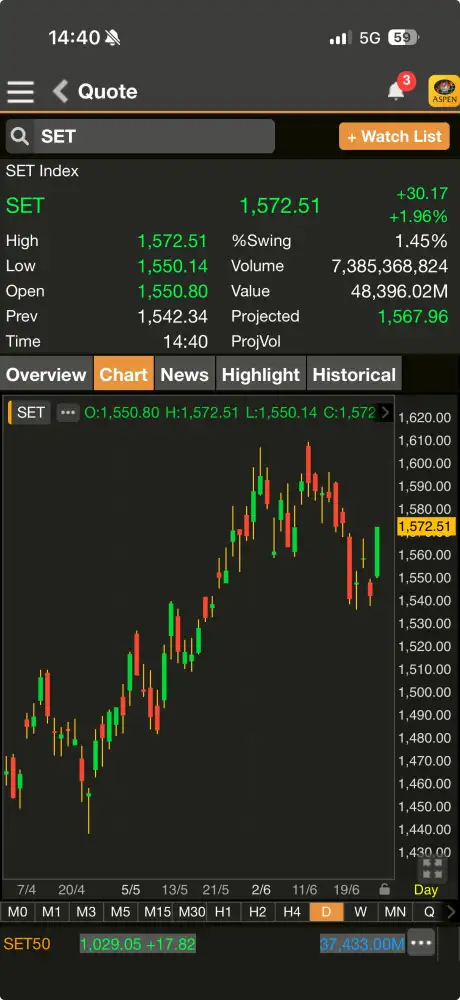Select H2 timeframe

pyautogui.click(x=258, y=912)
